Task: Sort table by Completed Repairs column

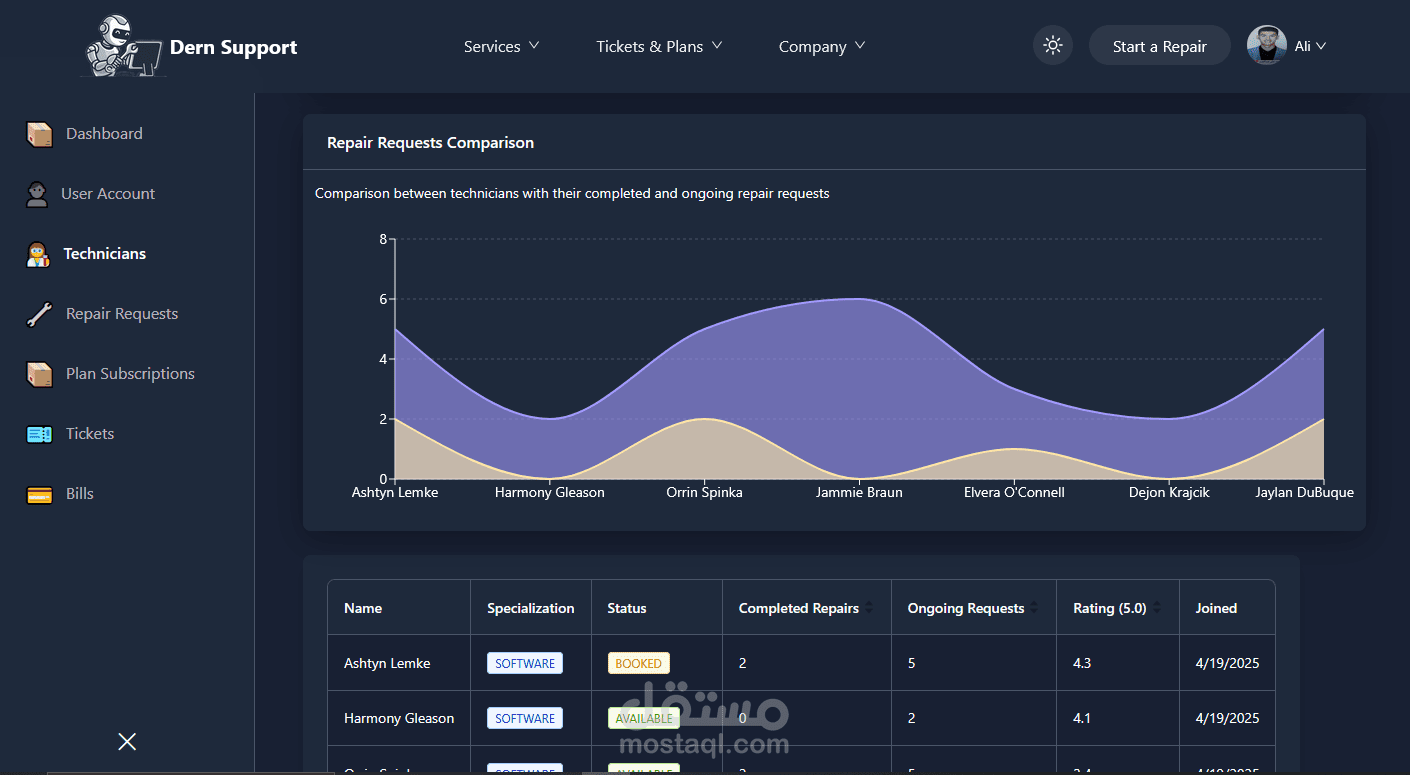Action: pos(868,608)
